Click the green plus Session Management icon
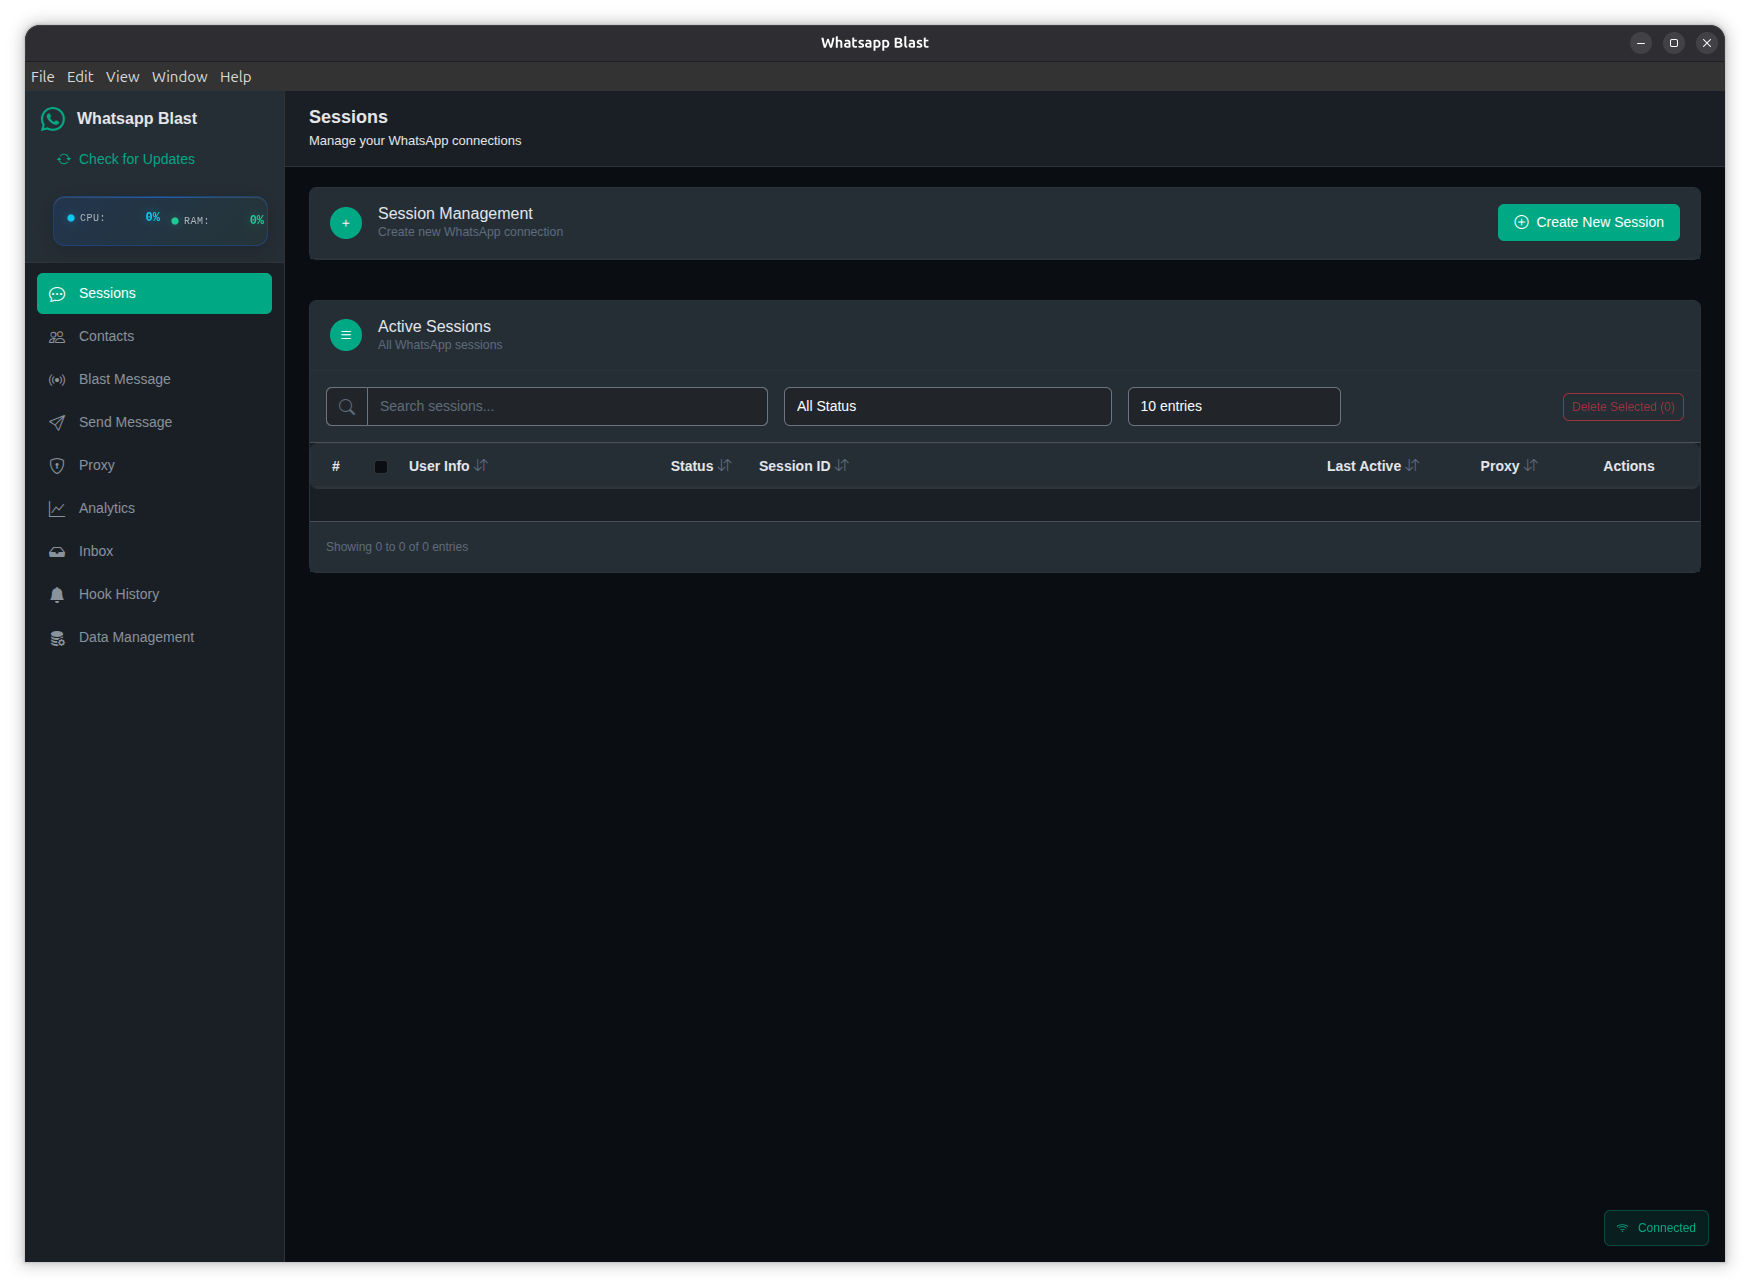The width and height of the screenshot is (1750, 1287). 345,222
